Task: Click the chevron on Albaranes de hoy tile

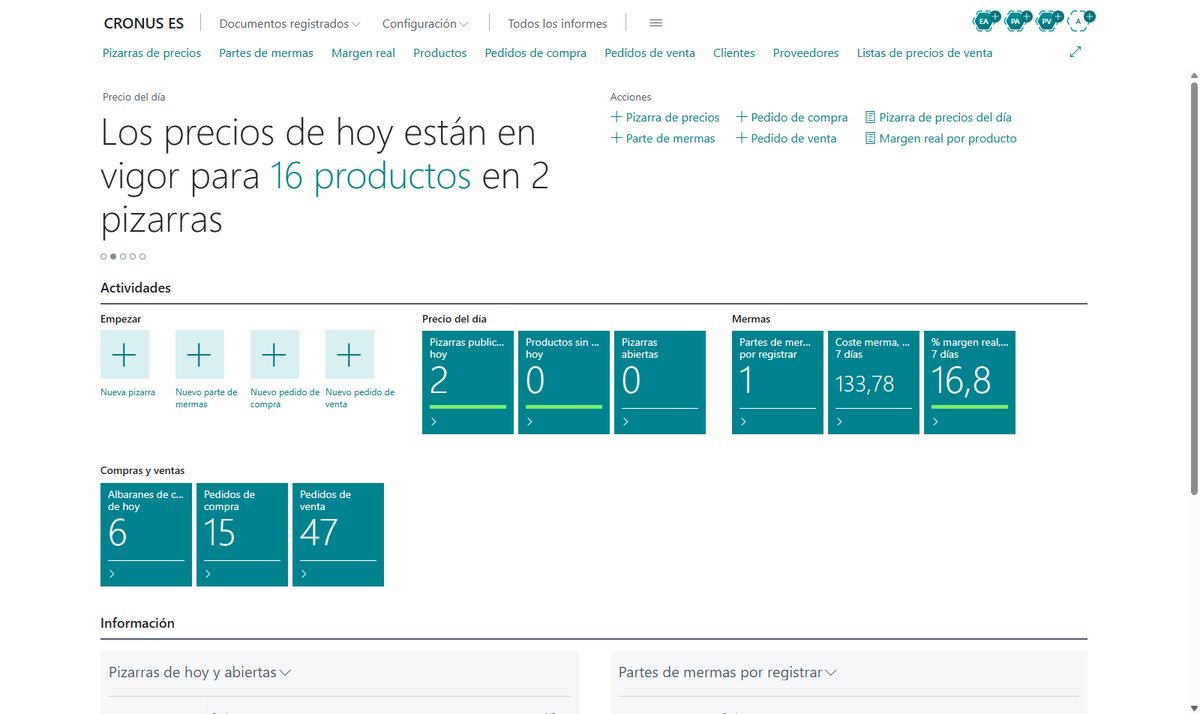Action: point(112,574)
